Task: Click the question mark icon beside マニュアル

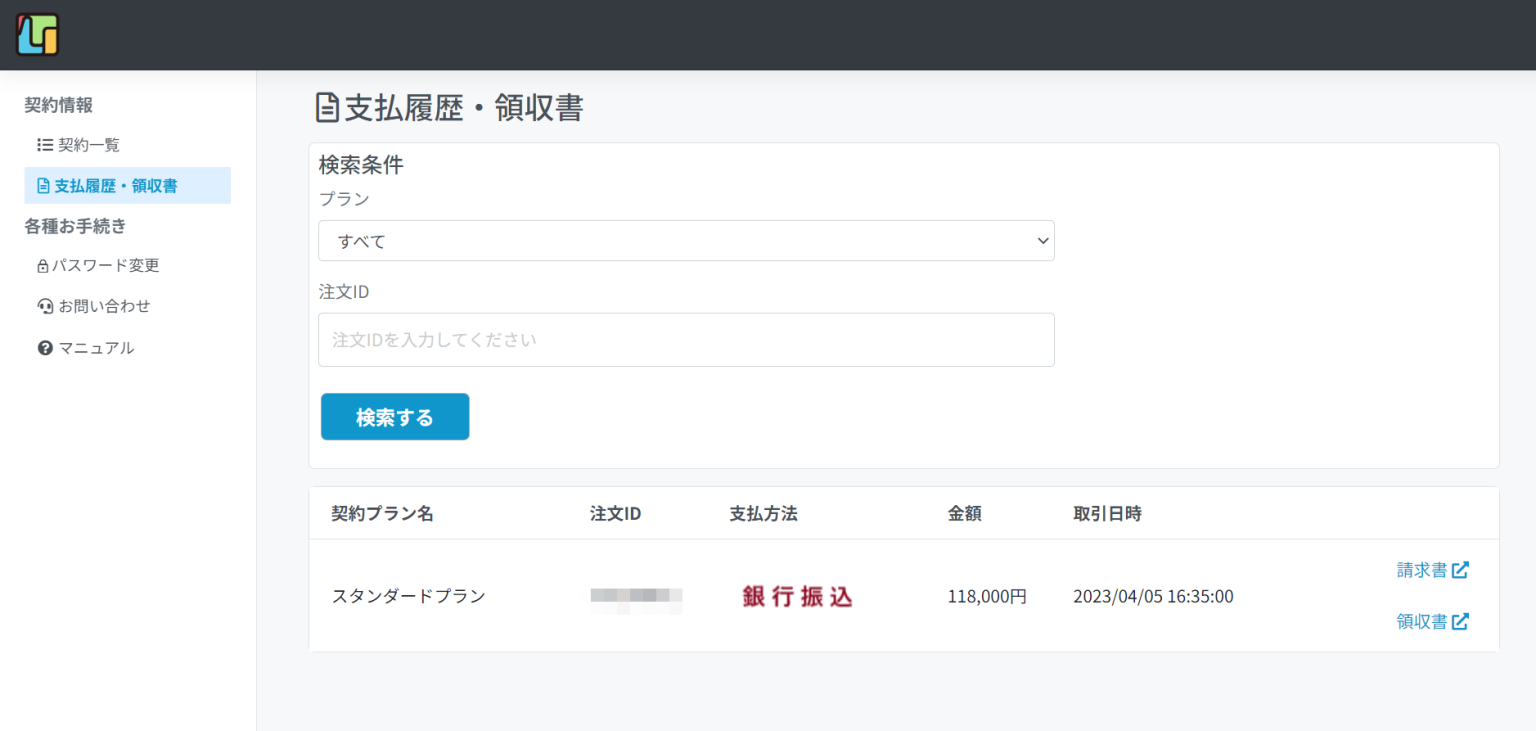Action: pyautogui.click(x=45, y=348)
